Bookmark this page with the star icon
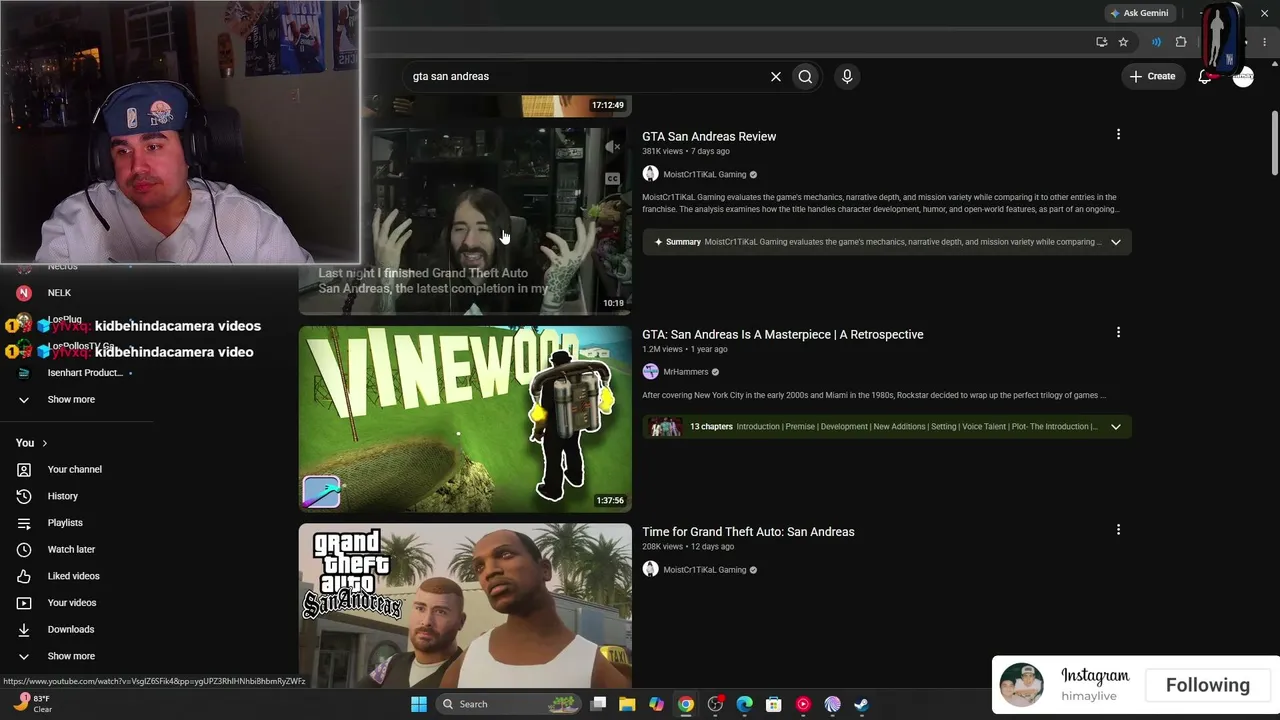This screenshot has width=1280, height=720. (x=1123, y=42)
